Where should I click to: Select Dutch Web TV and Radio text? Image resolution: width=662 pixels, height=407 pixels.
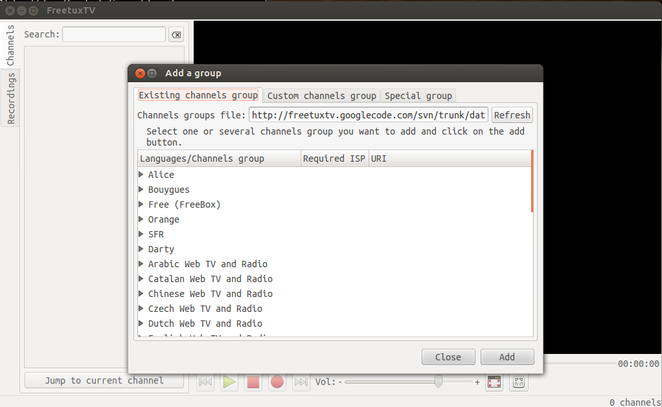[x=205, y=323]
